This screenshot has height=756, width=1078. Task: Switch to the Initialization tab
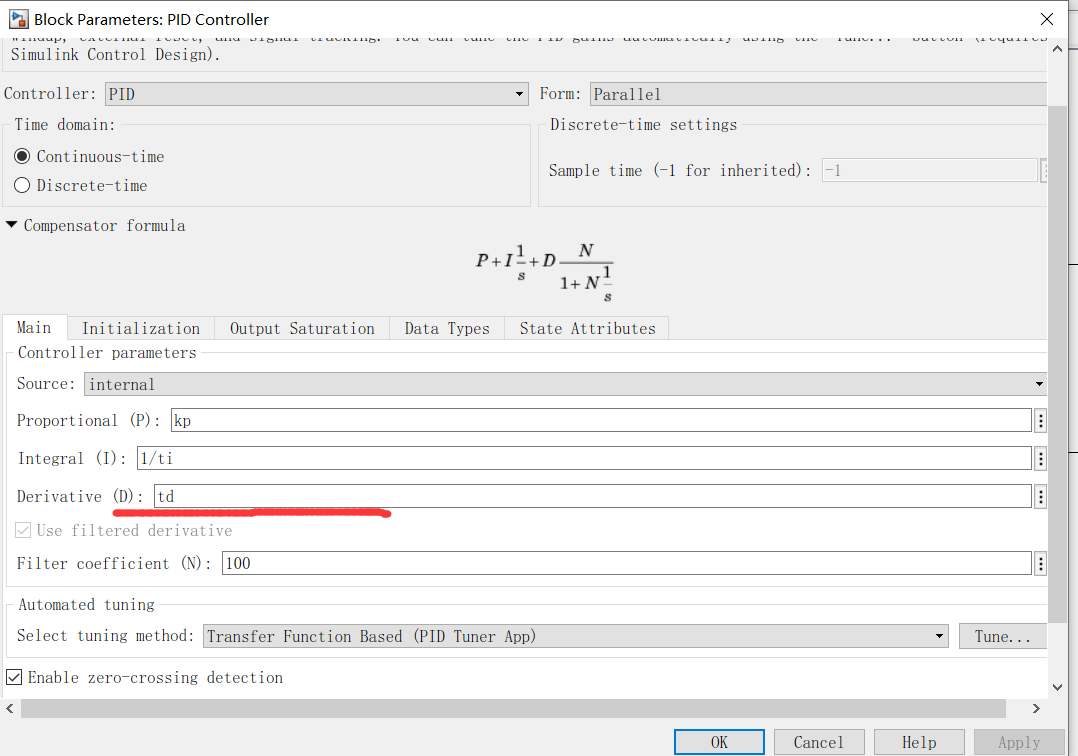(x=141, y=329)
